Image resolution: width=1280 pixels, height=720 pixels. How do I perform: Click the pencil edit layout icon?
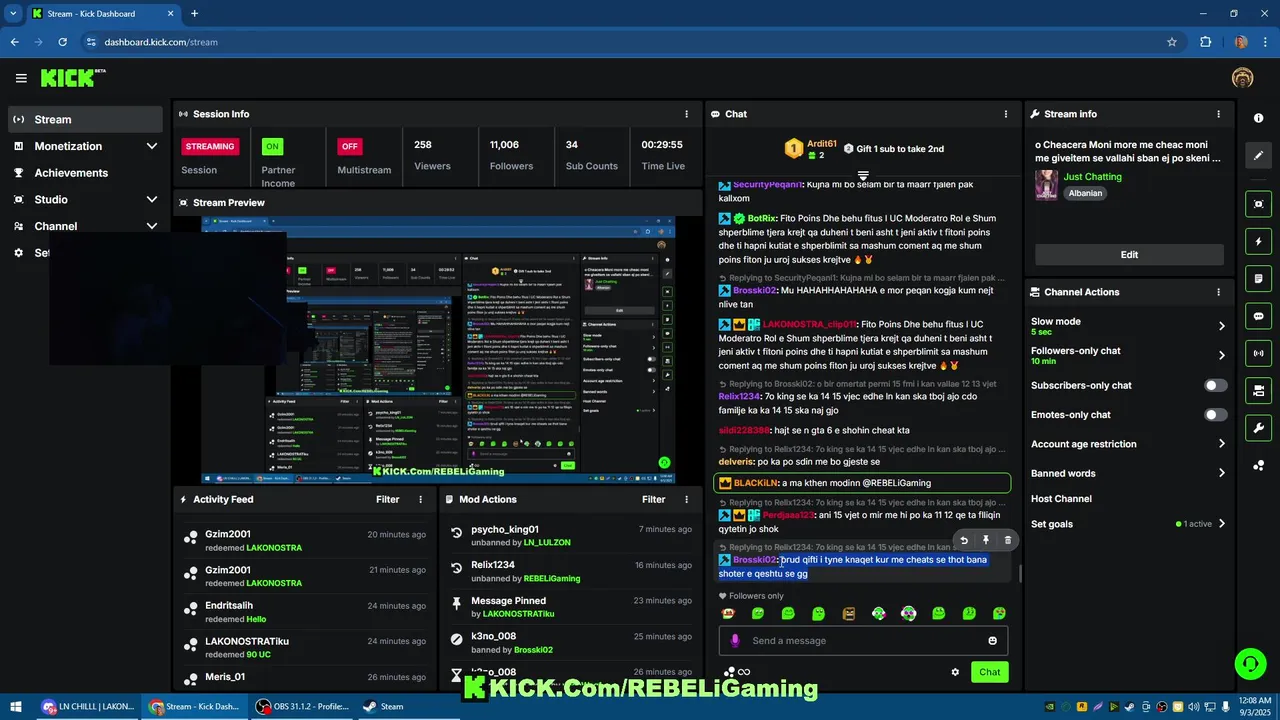pyautogui.click(x=1258, y=155)
